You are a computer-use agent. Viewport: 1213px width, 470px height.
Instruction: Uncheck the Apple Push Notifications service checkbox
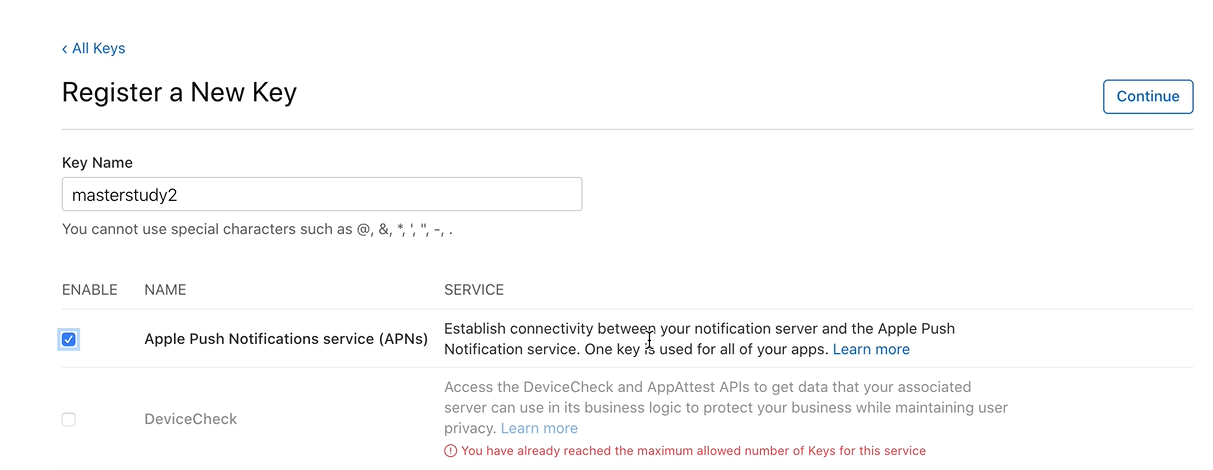tap(69, 340)
